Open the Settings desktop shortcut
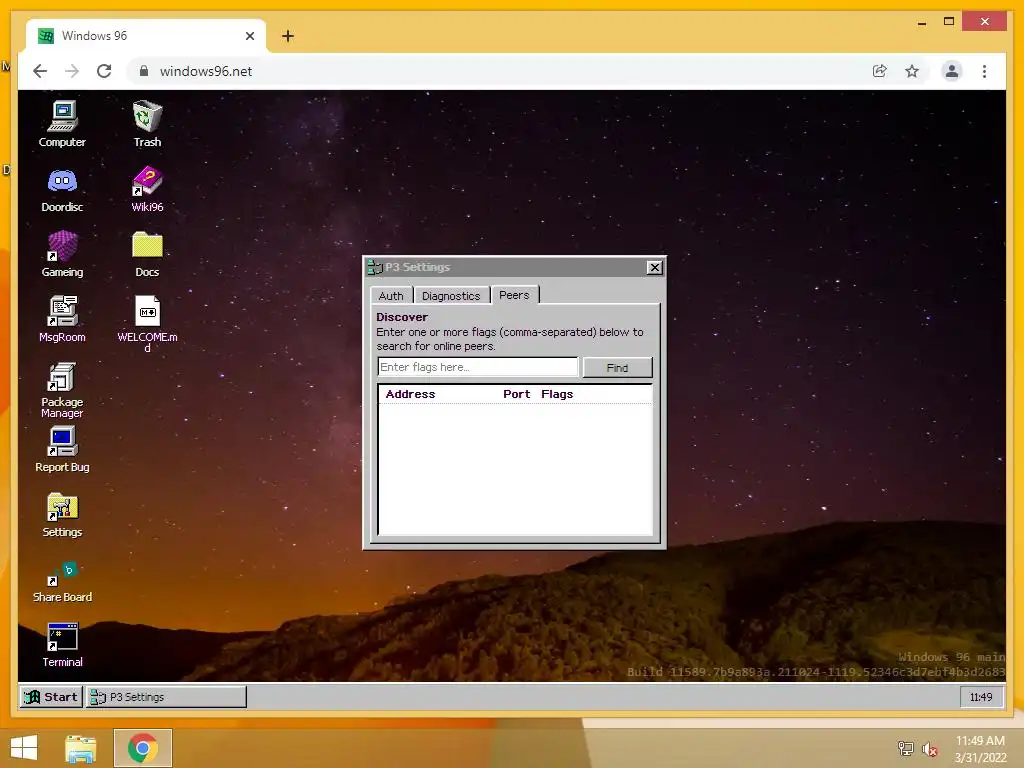 [x=62, y=515]
